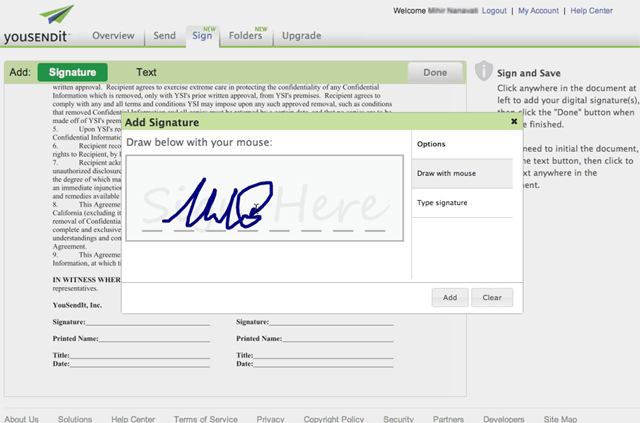This screenshot has height=423, width=640.
Task: Clear the drawn signature
Action: 492,297
